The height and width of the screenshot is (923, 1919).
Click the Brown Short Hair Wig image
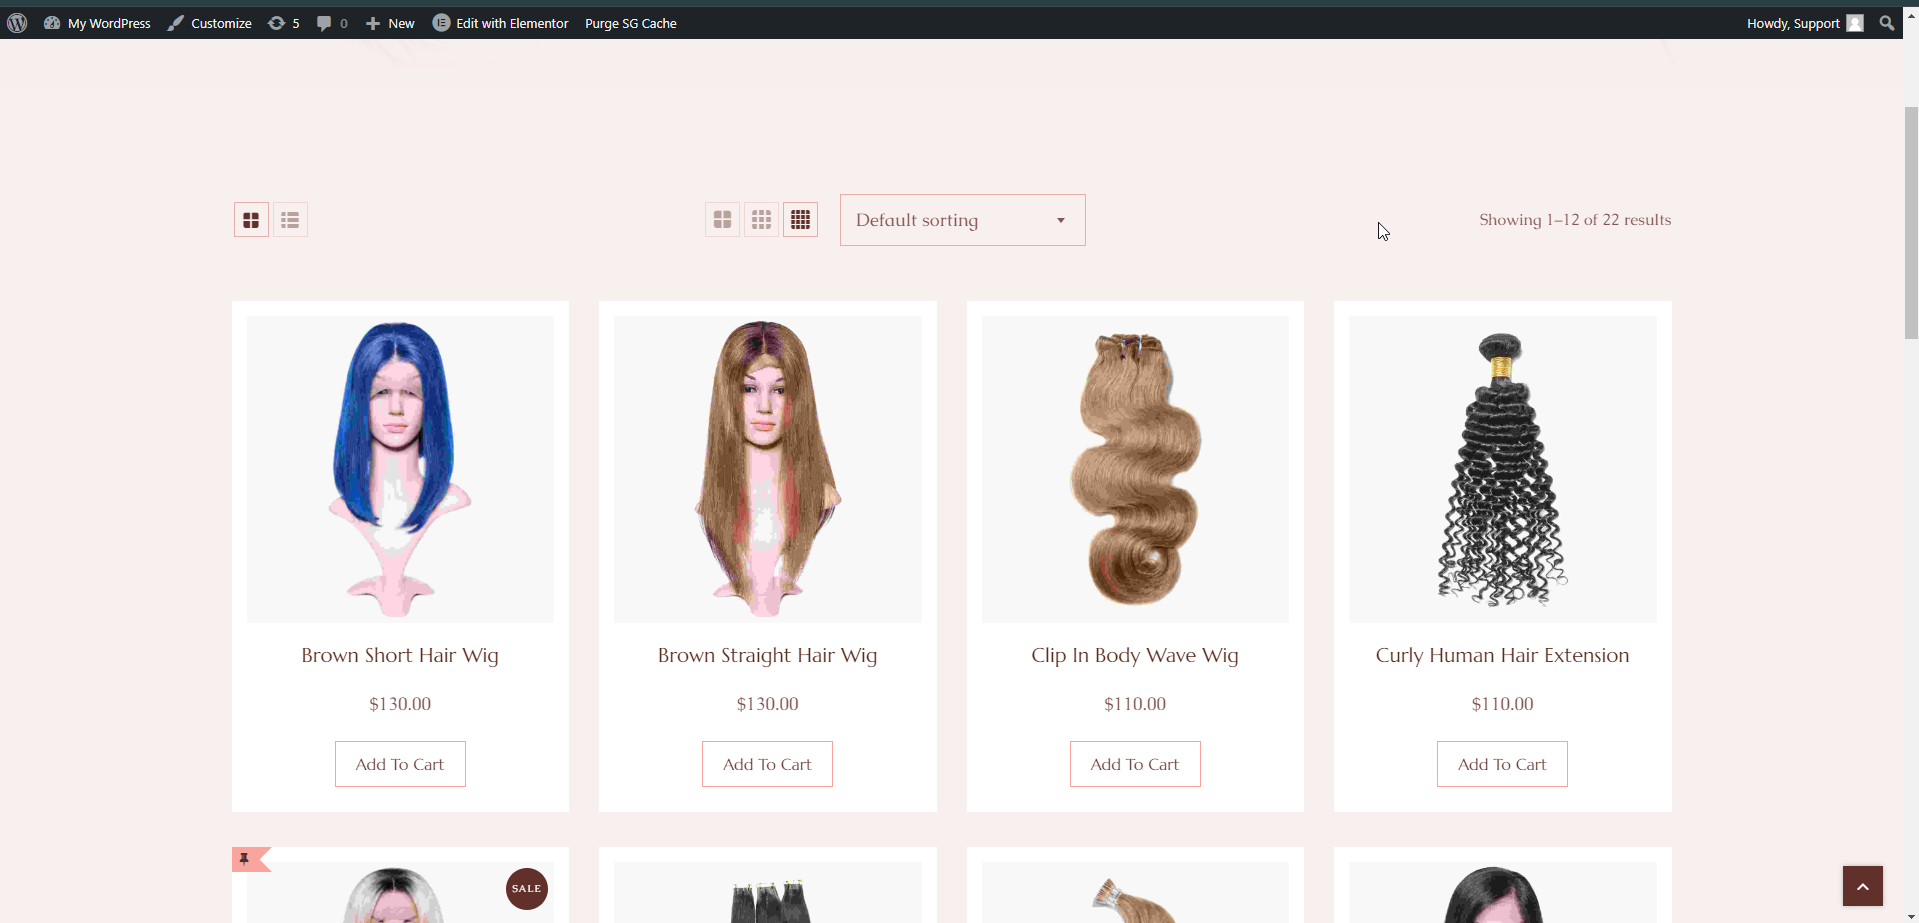coord(400,469)
